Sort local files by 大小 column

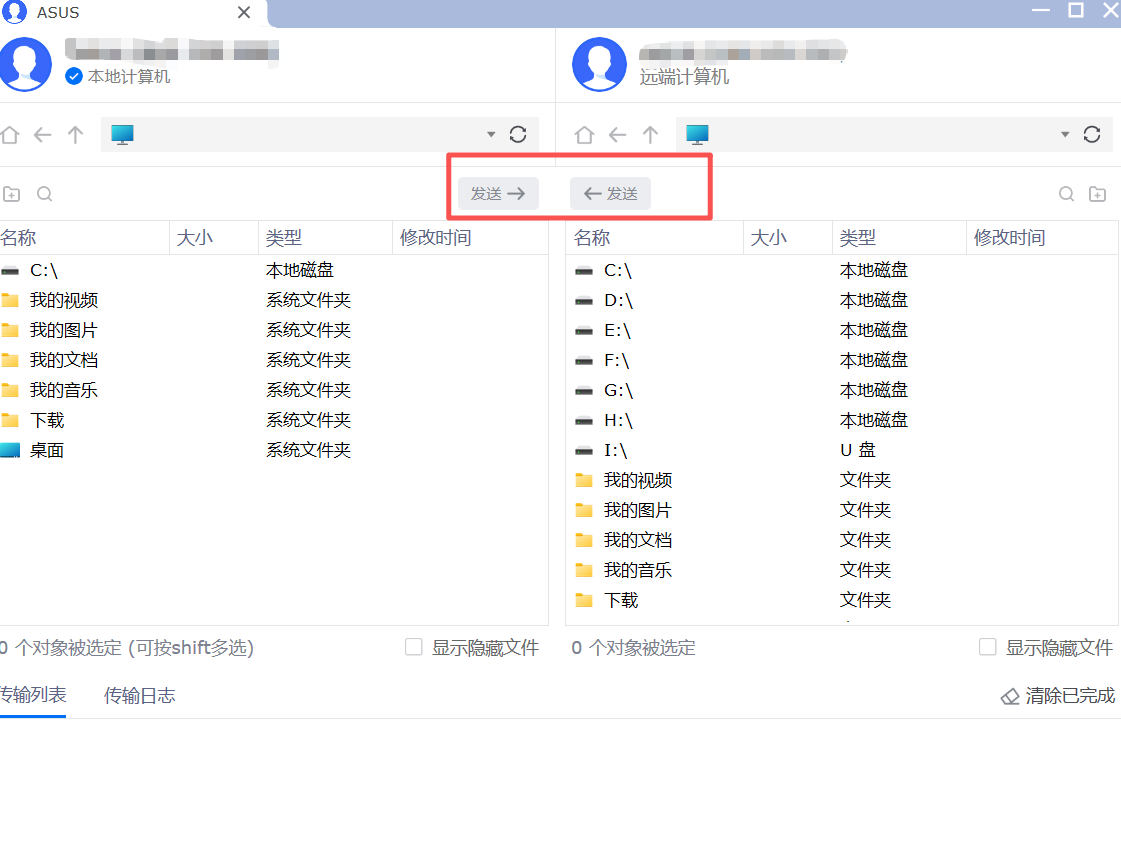tap(214, 238)
